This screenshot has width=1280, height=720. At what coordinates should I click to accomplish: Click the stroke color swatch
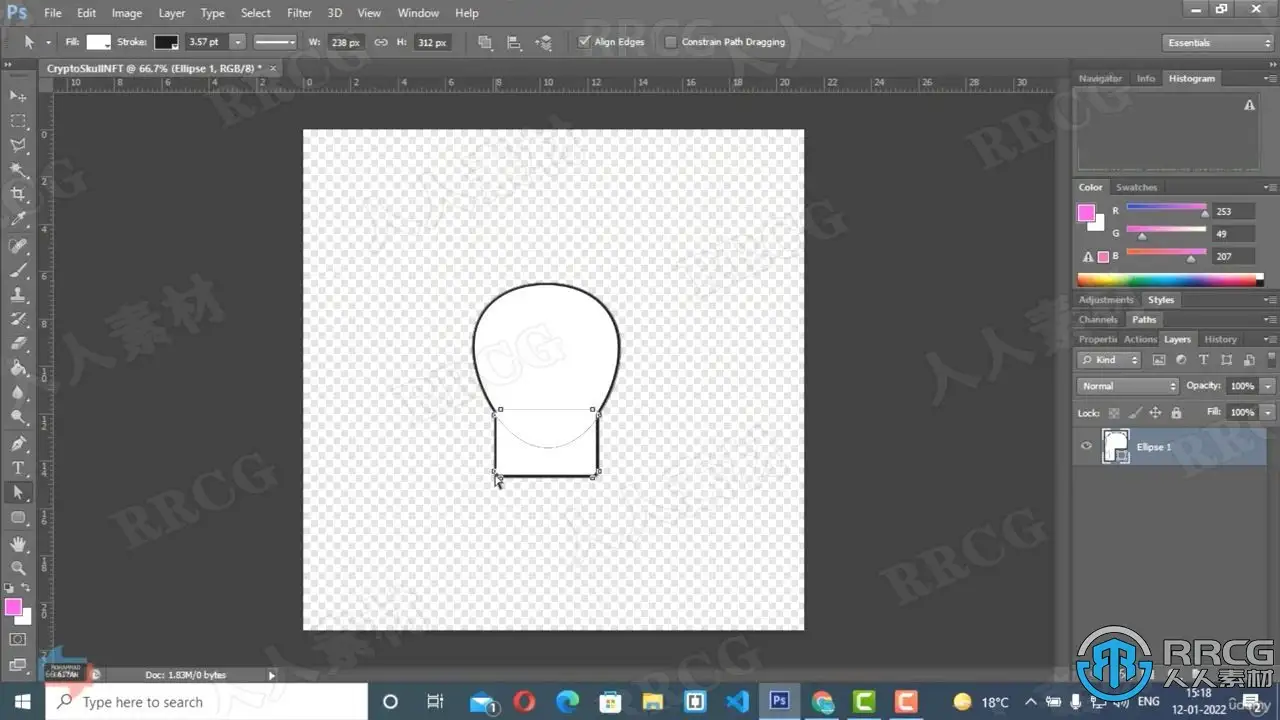pyautogui.click(x=166, y=42)
